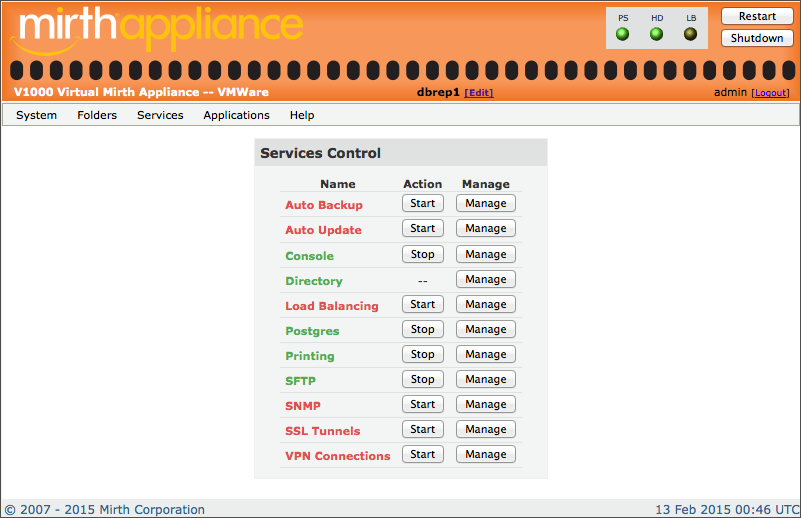801x518 pixels.
Task: Manage the Auto Update service
Action: pyautogui.click(x=486, y=228)
